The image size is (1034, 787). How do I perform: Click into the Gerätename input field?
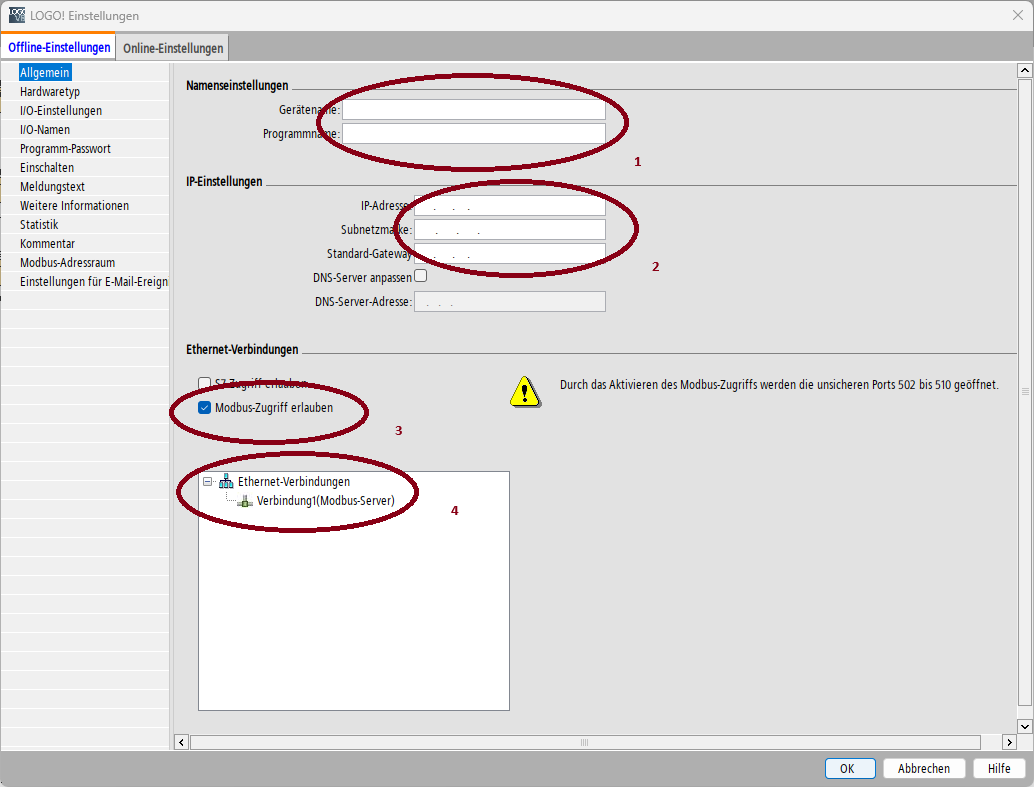tap(473, 110)
